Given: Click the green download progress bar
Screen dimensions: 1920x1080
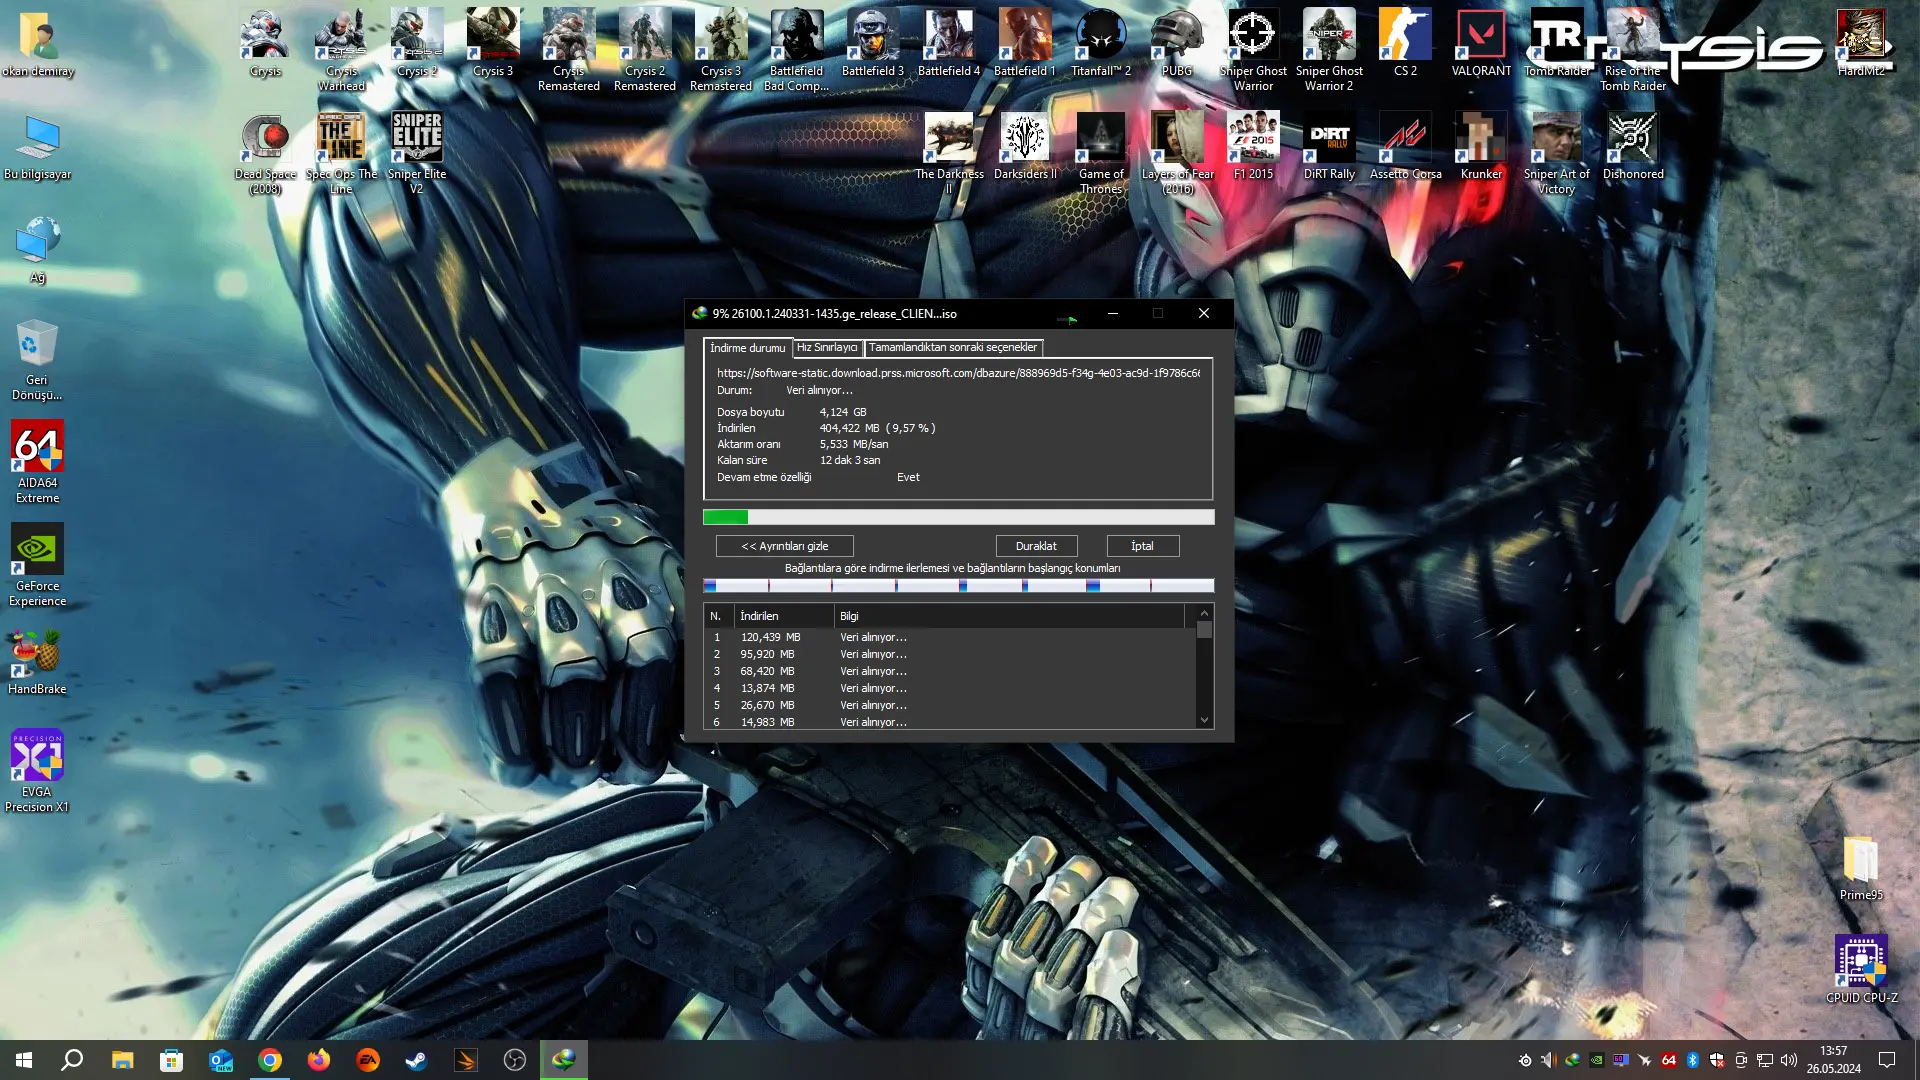Looking at the screenshot, I should click(958, 517).
